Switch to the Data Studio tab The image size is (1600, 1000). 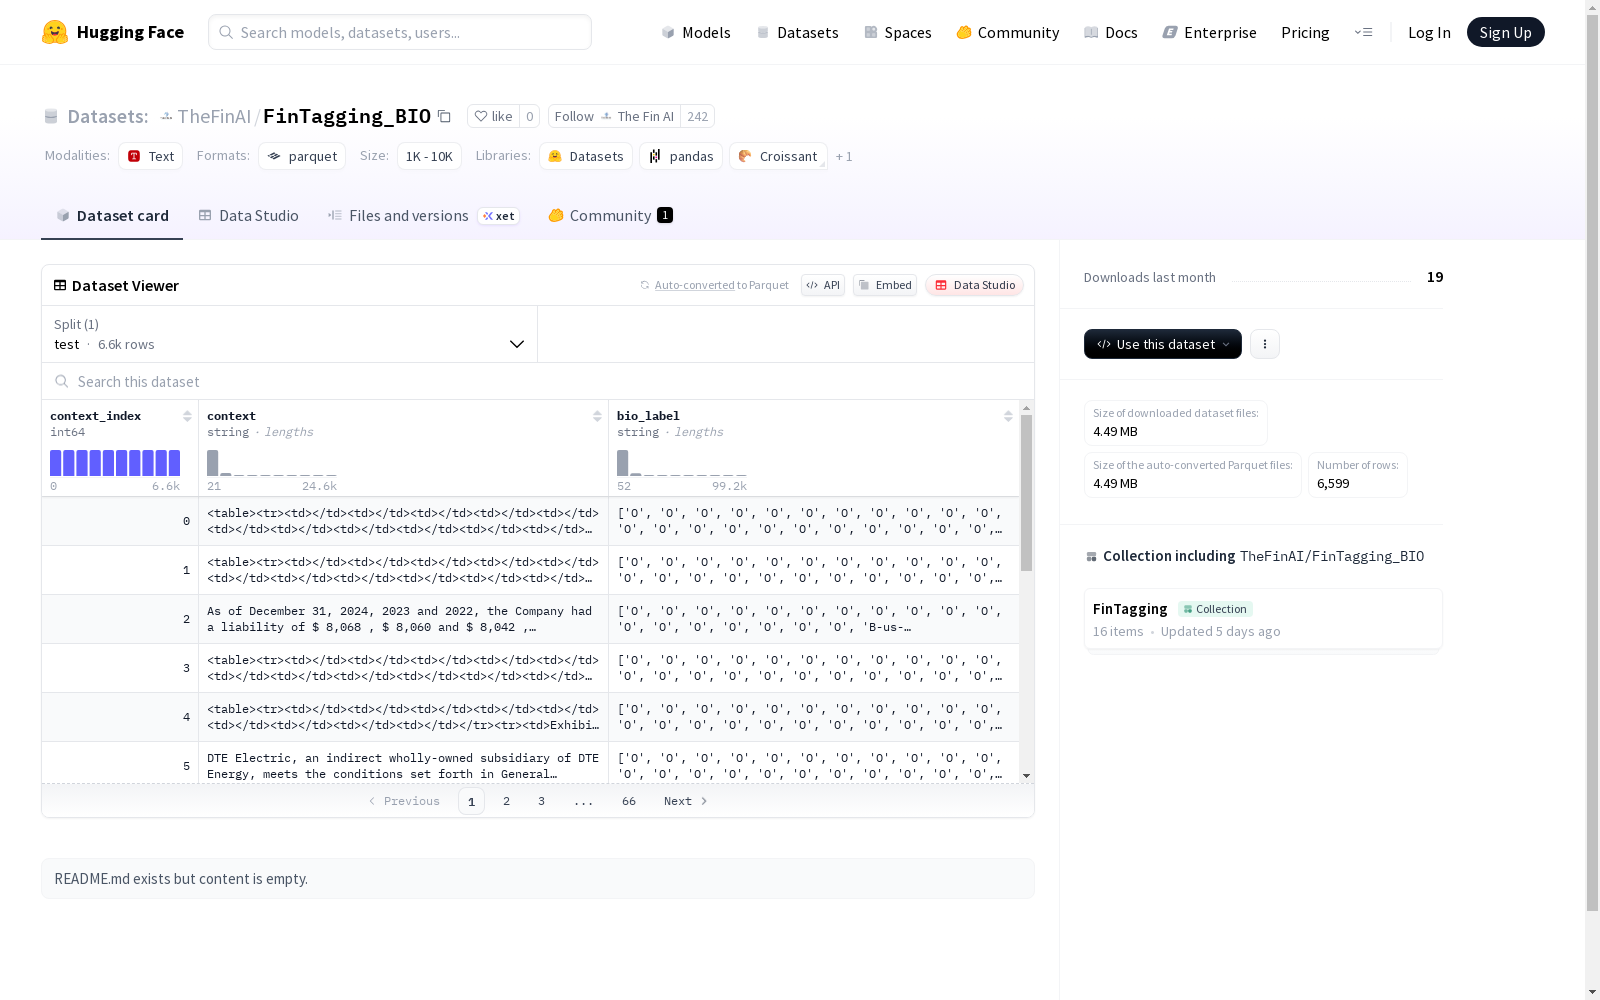tap(249, 216)
